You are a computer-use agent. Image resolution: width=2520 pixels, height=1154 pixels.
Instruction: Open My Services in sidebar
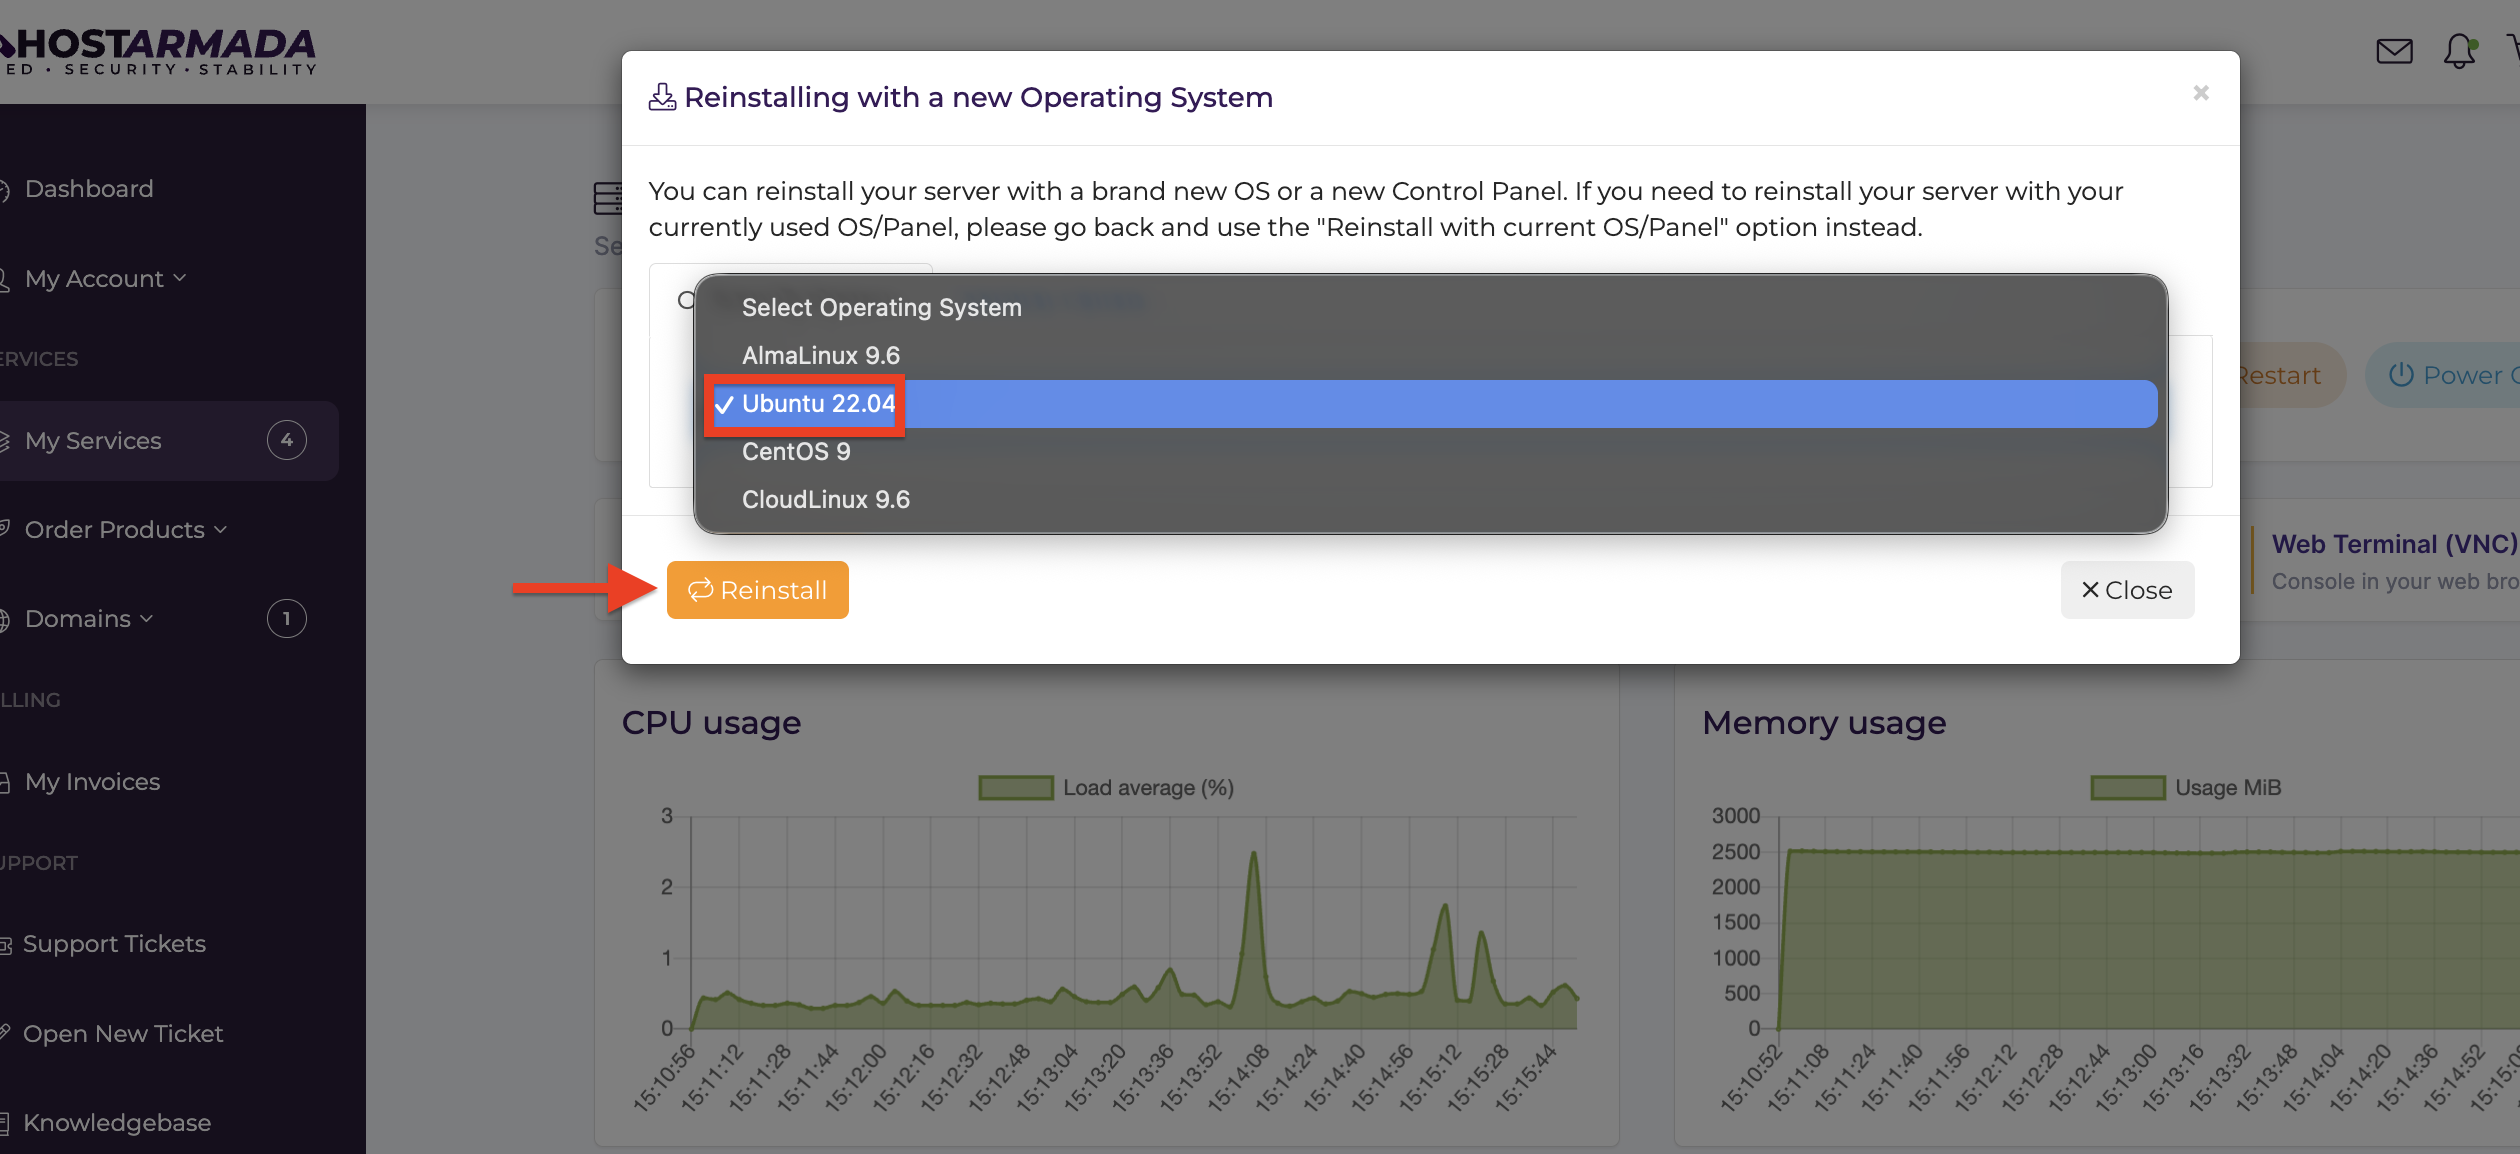pyautogui.click(x=169, y=441)
